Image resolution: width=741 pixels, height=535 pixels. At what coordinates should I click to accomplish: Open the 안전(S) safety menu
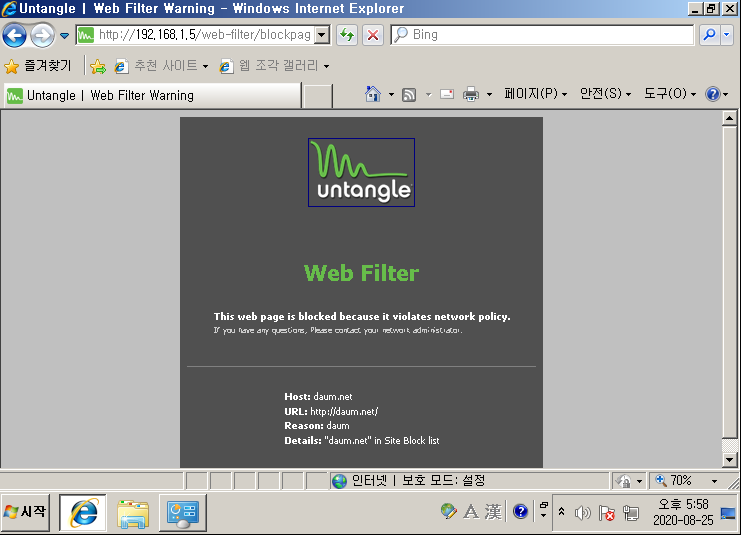pyautogui.click(x=605, y=94)
